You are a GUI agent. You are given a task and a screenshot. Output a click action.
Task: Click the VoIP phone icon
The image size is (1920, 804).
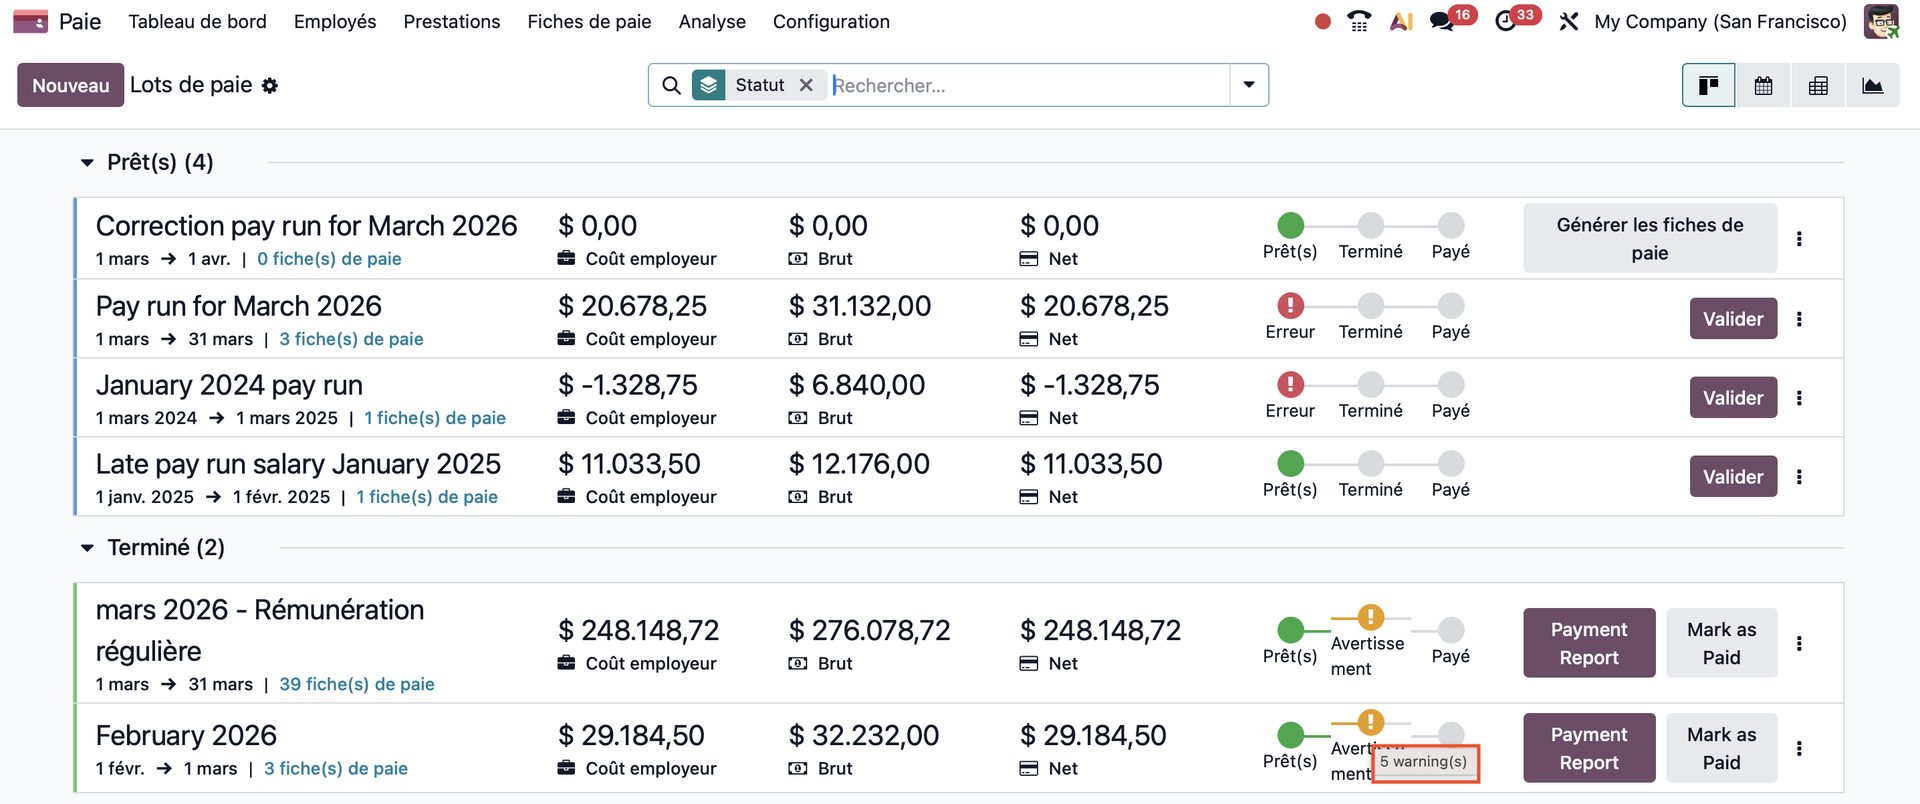click(x=1359, y=21)
